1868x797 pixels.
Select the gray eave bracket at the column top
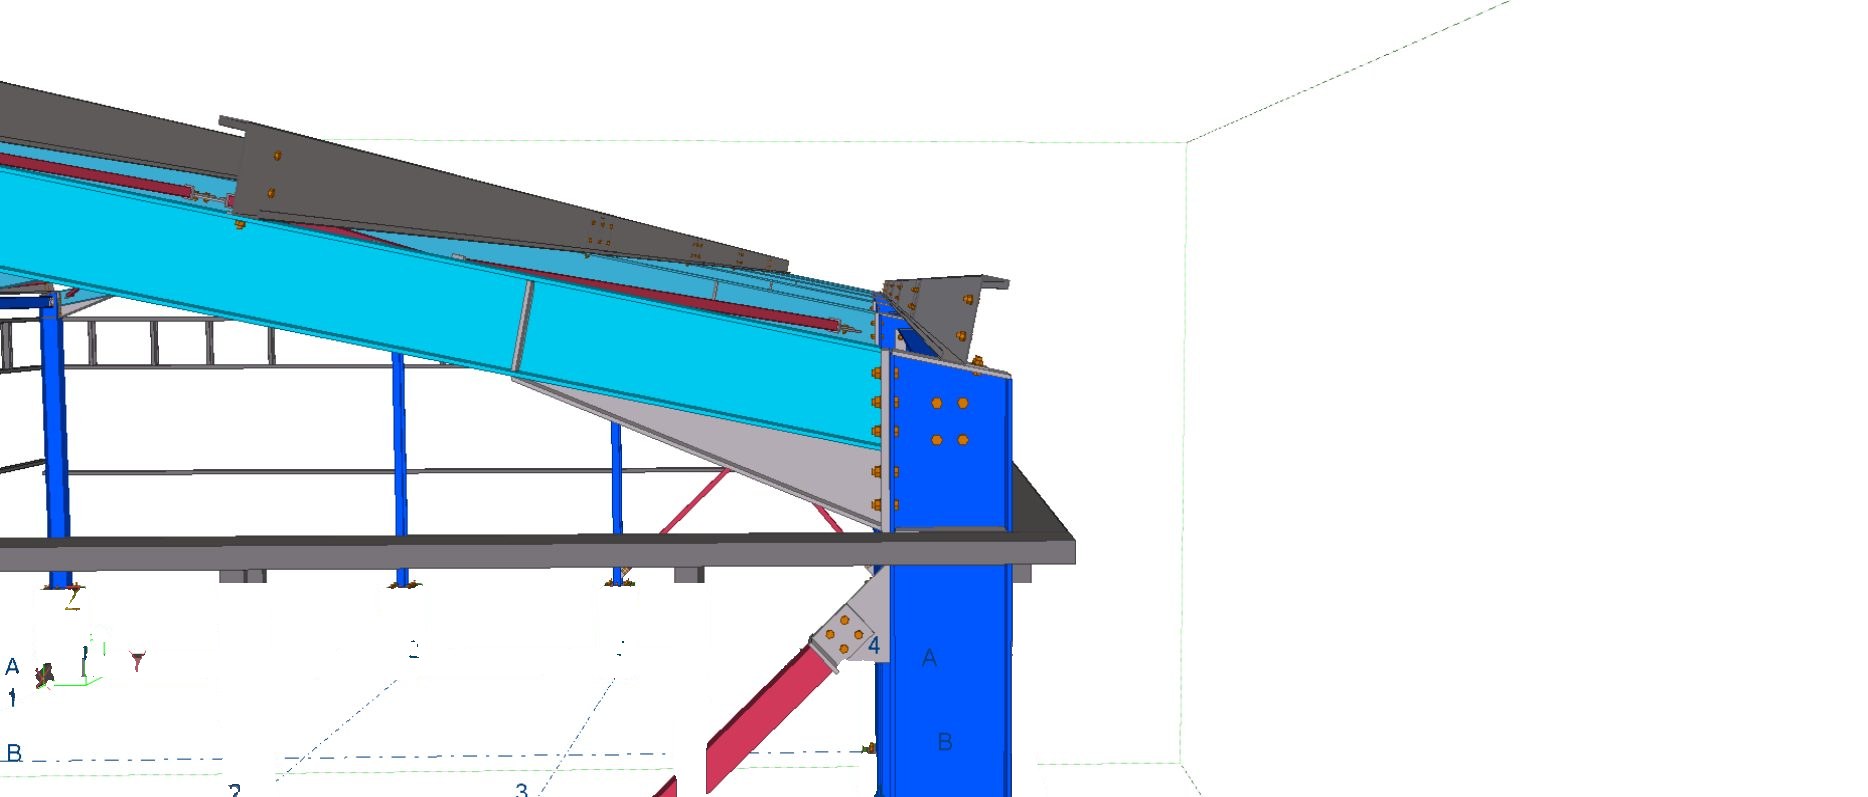[x=950, y=312]
